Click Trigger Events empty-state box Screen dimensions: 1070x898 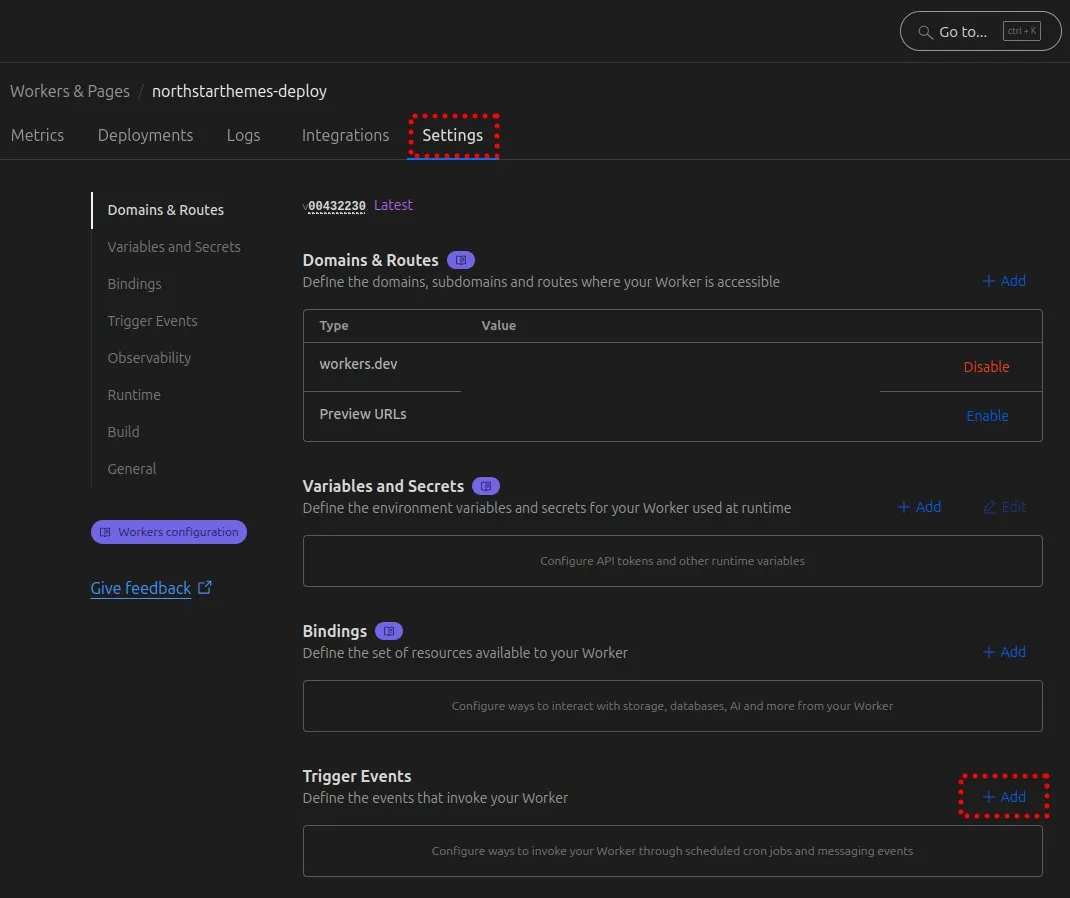click(672, 851)
